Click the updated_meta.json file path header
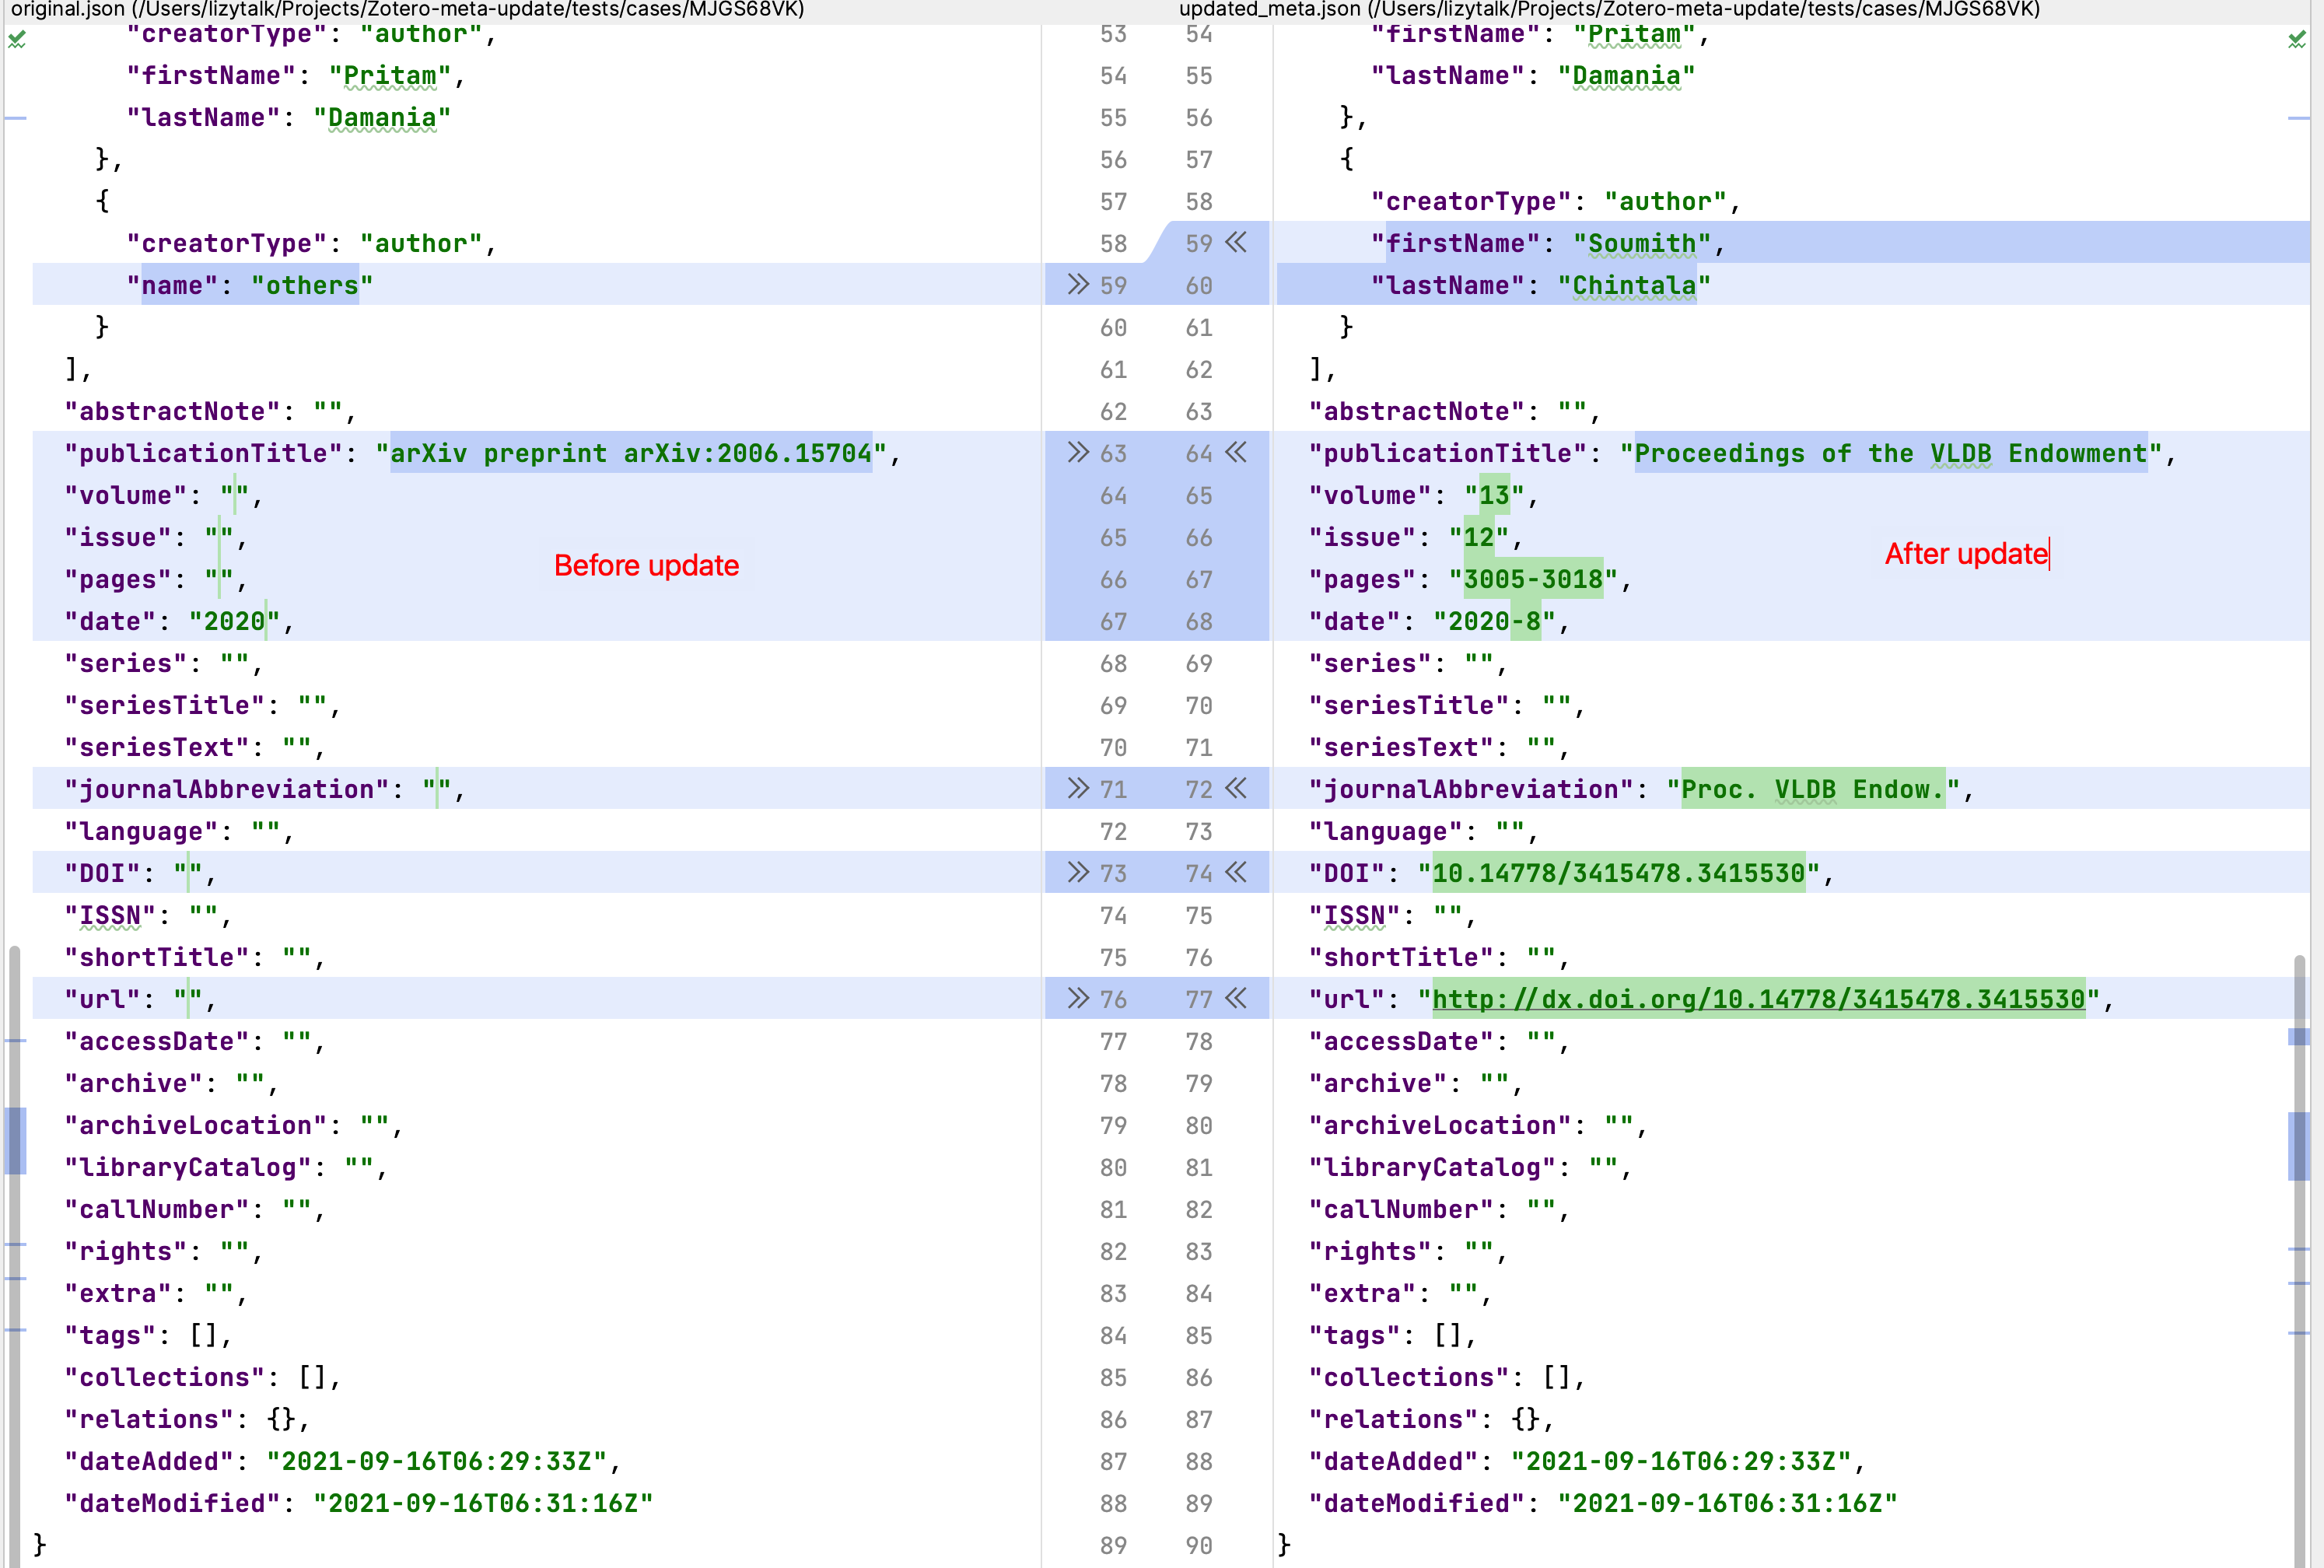 pos(1609,10)
